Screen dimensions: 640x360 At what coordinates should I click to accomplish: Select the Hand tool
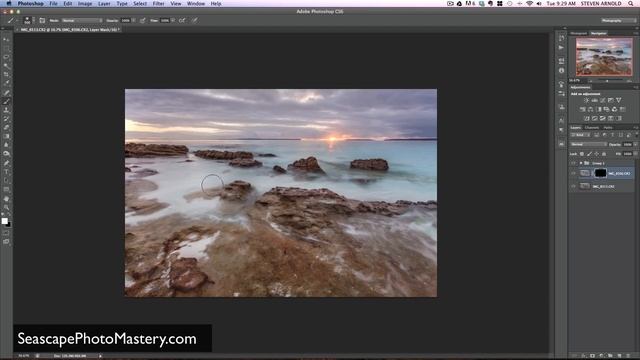[x=6, y=199]
